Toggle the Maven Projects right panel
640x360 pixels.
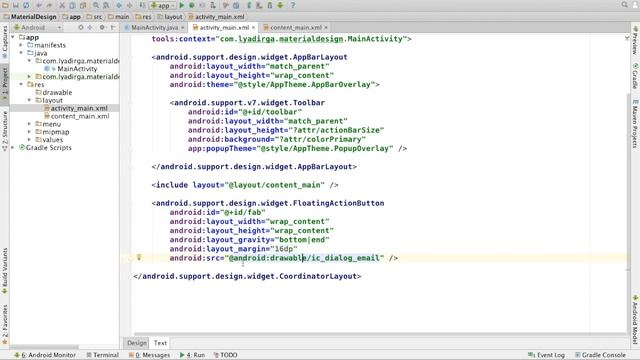pyautogui.click(x=635, y=124)
